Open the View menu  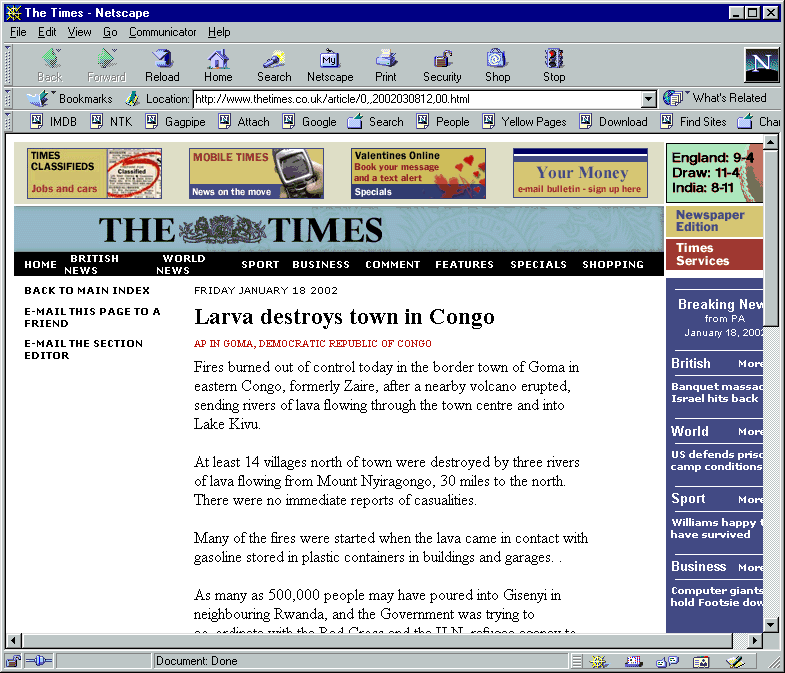click(x=80, y=32)
